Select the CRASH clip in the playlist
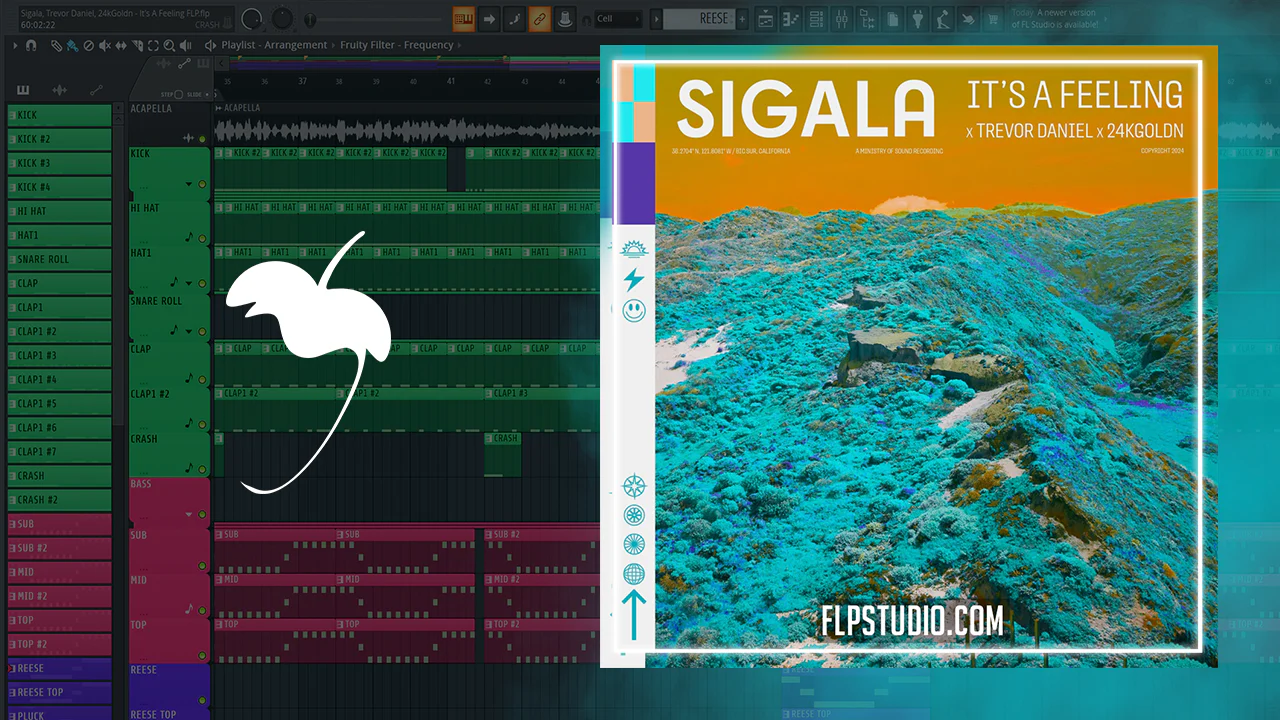The height and width of the screenshot is (720, 1280). pyautogui.click(x=503, y=454)
